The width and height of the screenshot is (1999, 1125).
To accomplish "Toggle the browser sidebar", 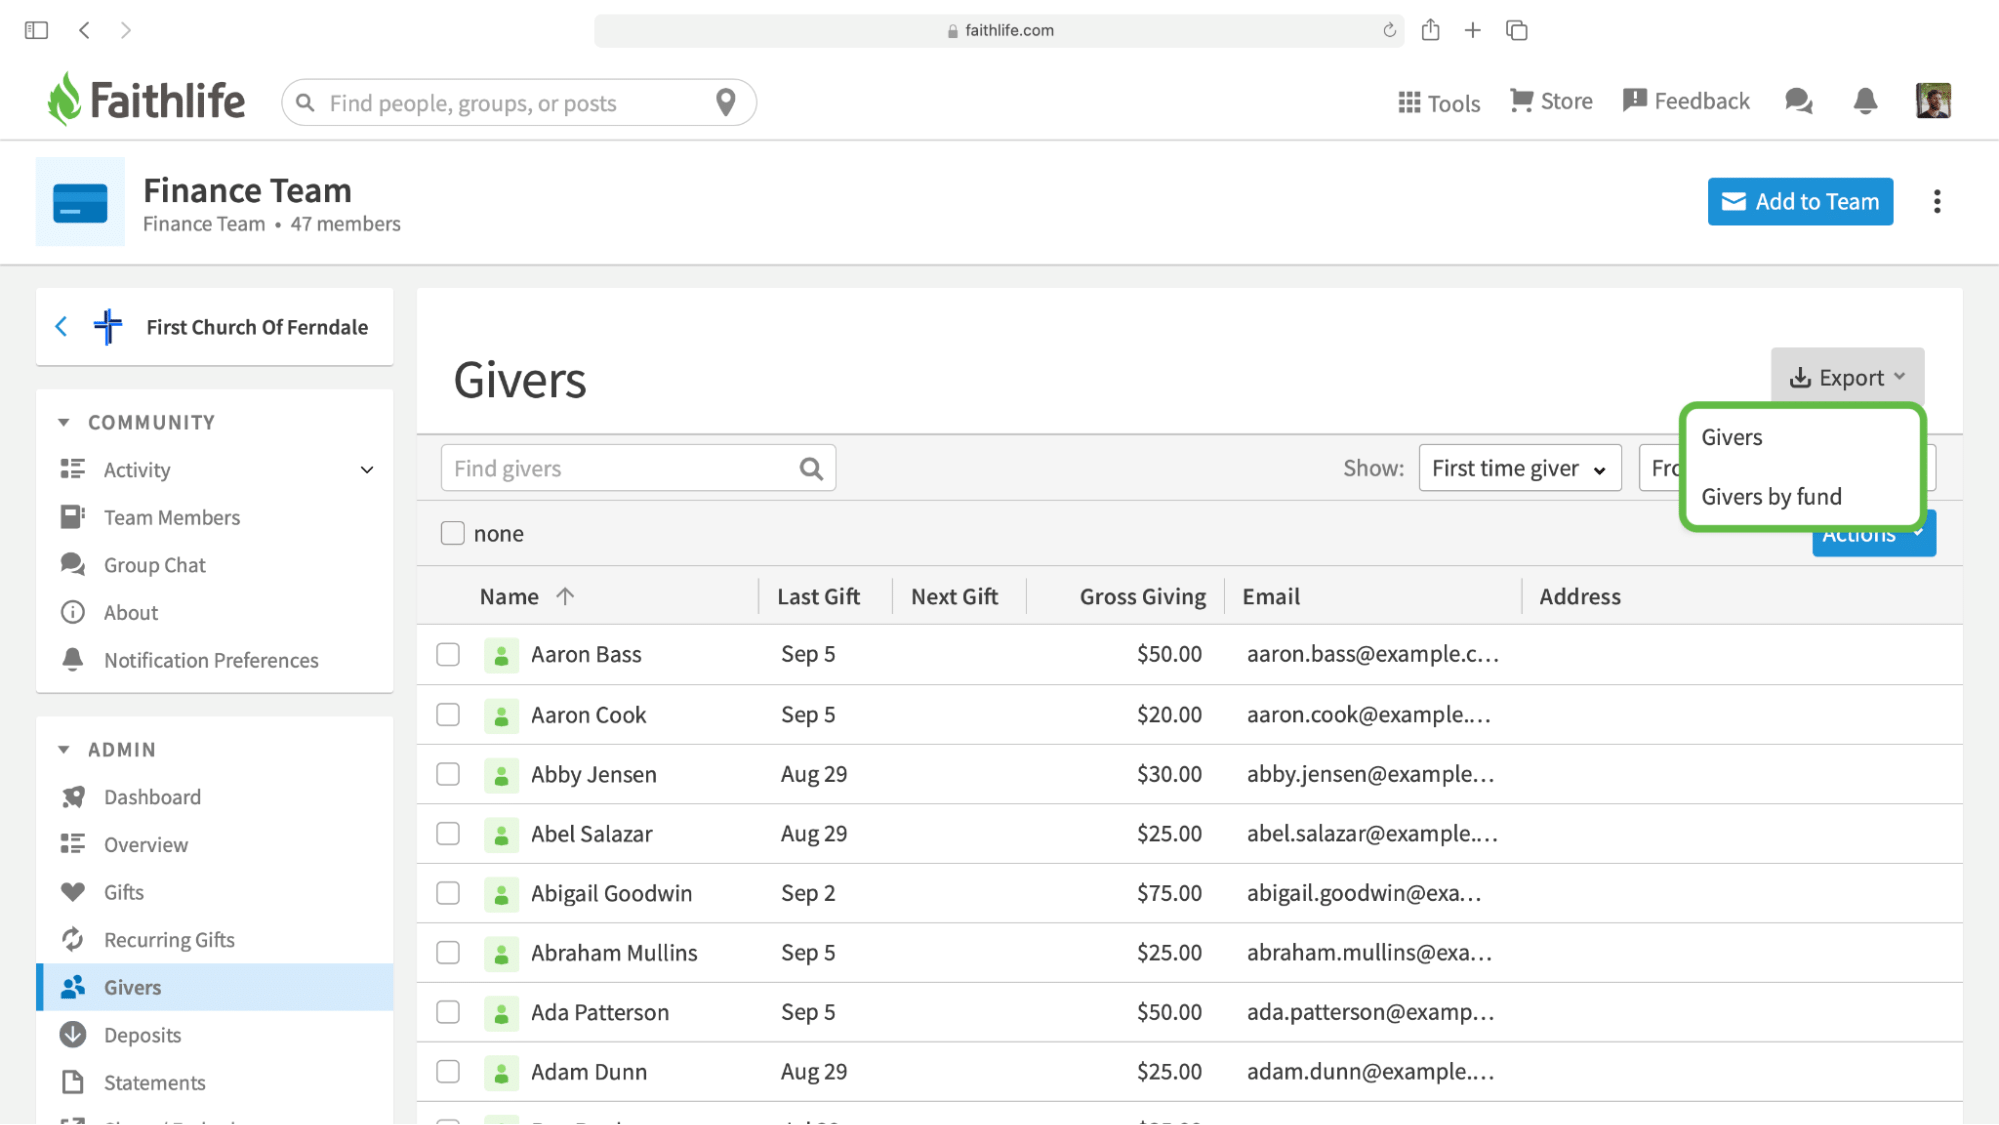I will [36, 30].
